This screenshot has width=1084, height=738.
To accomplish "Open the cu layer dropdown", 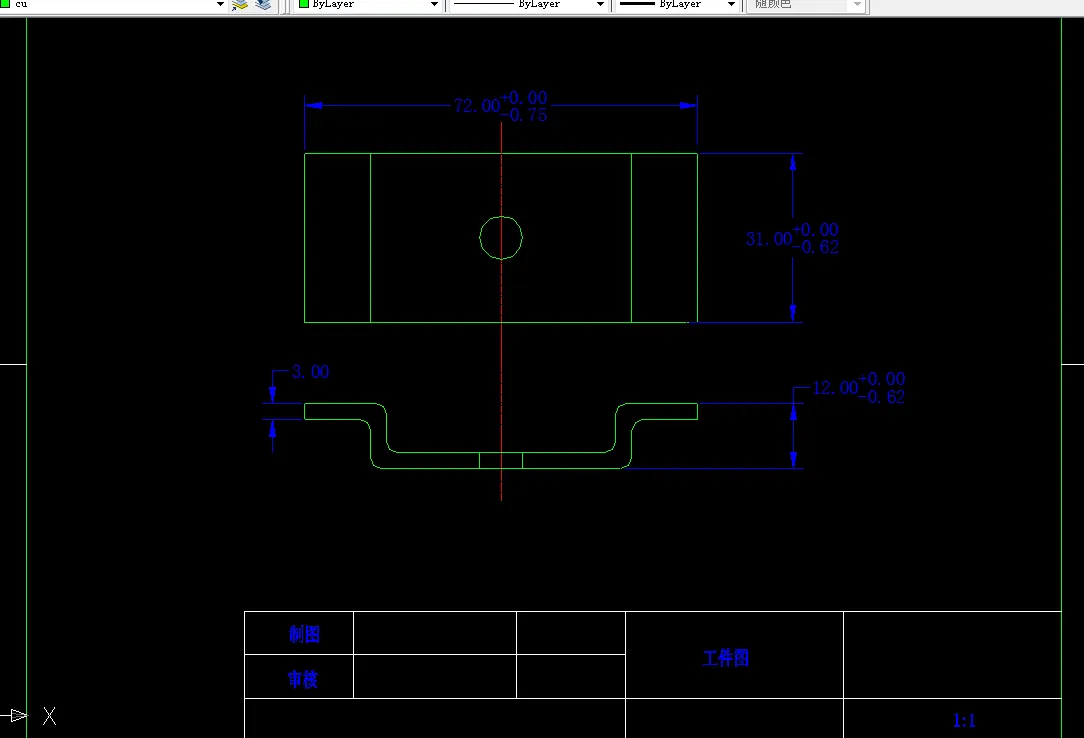I will coord(219,5).
